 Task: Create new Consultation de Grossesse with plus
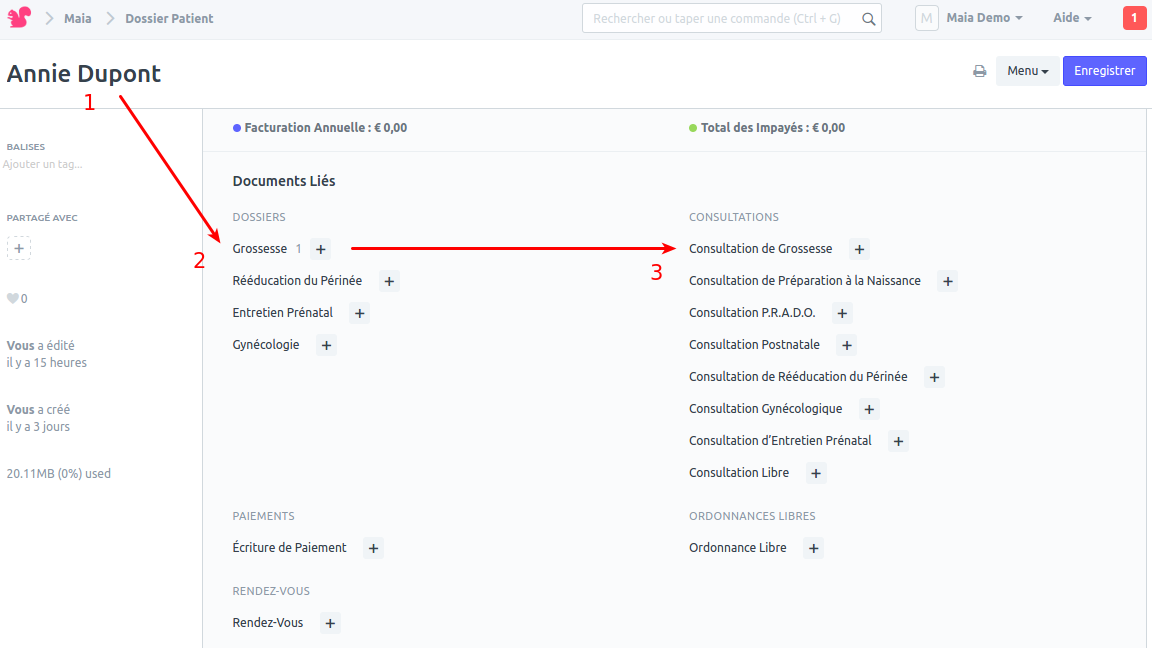pos(859,249)
